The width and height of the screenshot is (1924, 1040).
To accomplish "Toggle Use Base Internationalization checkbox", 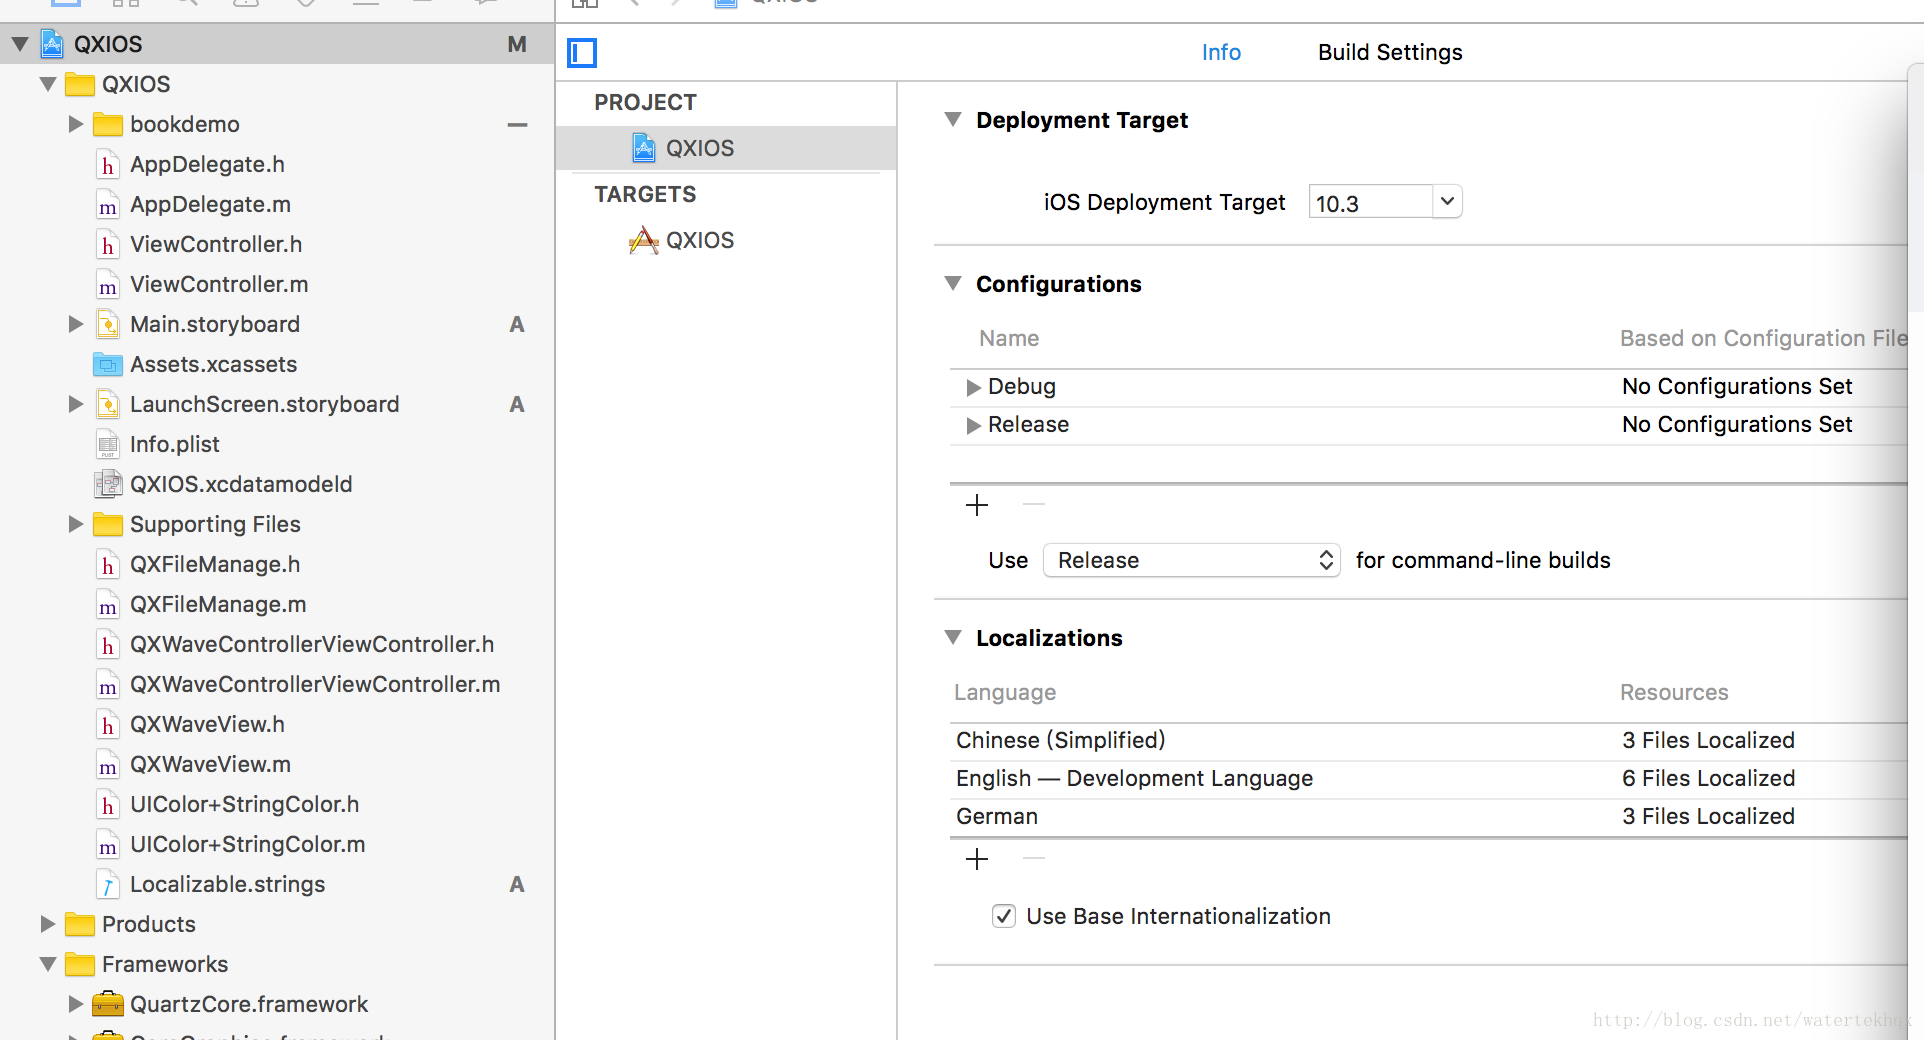I will (1004, 916).
